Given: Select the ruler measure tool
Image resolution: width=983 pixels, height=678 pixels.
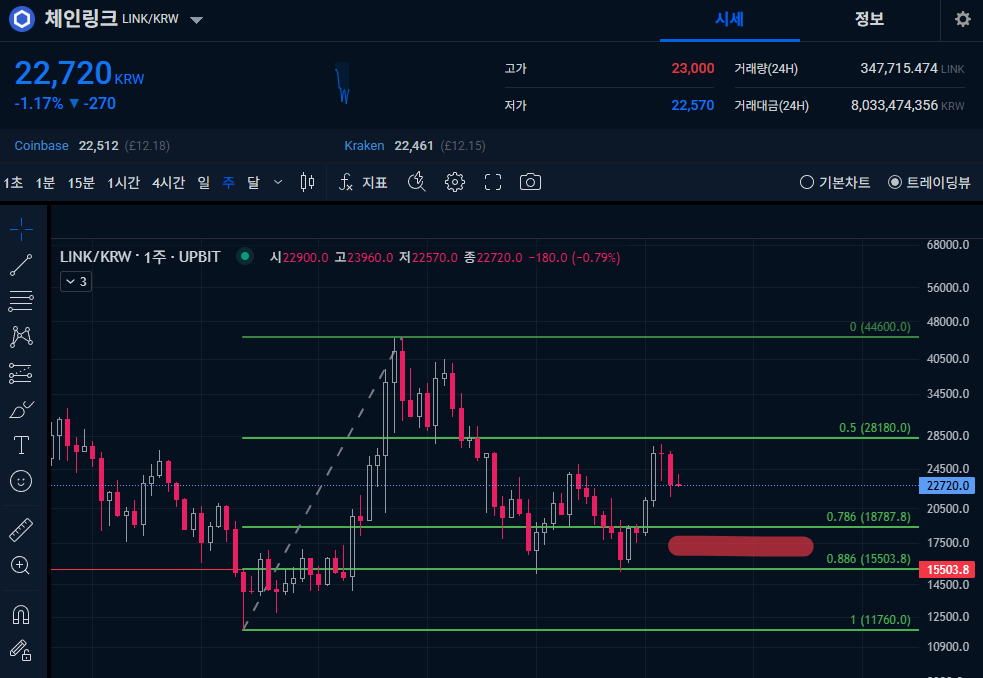Looking at the screenshot, I should point(21,530).
